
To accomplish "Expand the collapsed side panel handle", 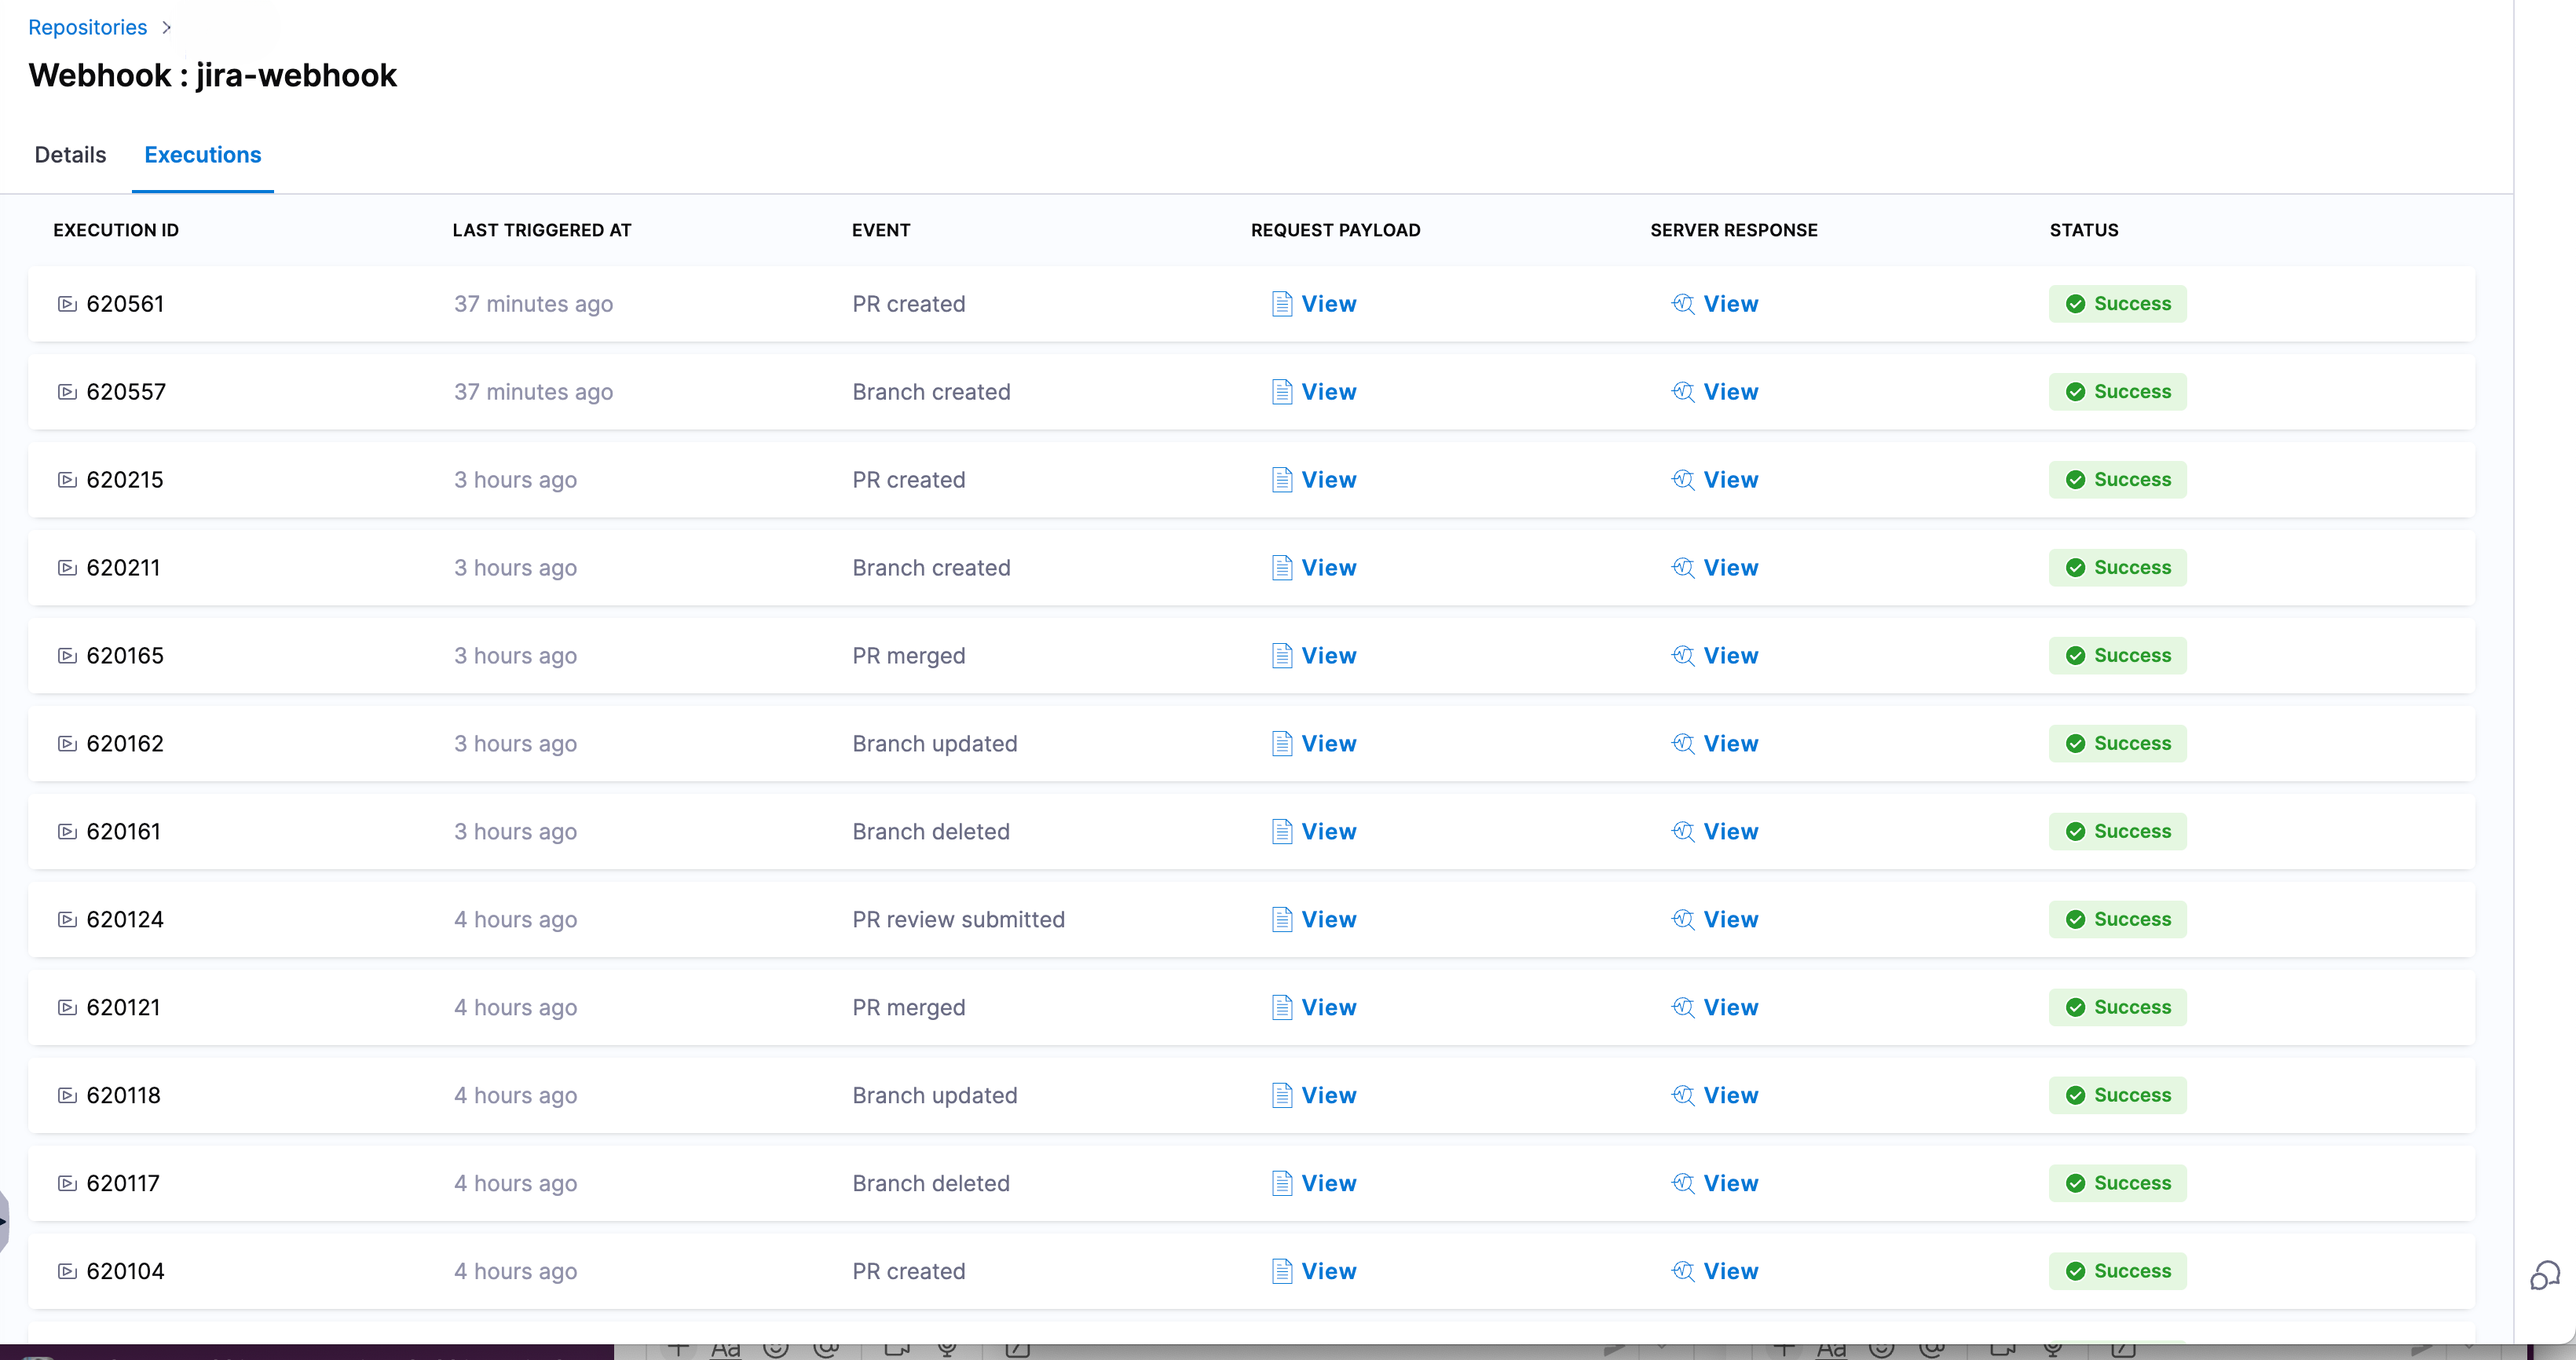I will [4, 1220].
